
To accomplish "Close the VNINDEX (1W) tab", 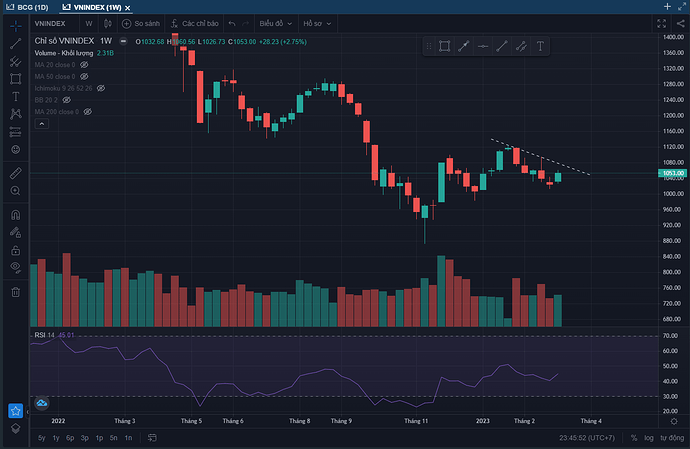I will pyautogui.click(x=129, y=6).
